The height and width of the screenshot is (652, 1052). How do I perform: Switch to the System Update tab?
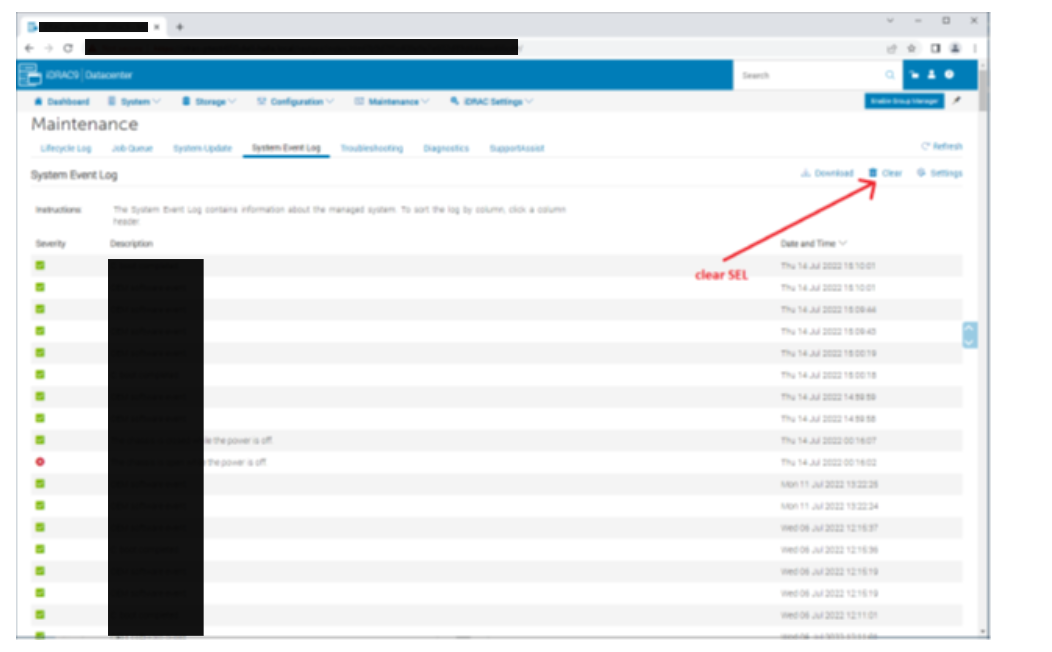[203, 148]
